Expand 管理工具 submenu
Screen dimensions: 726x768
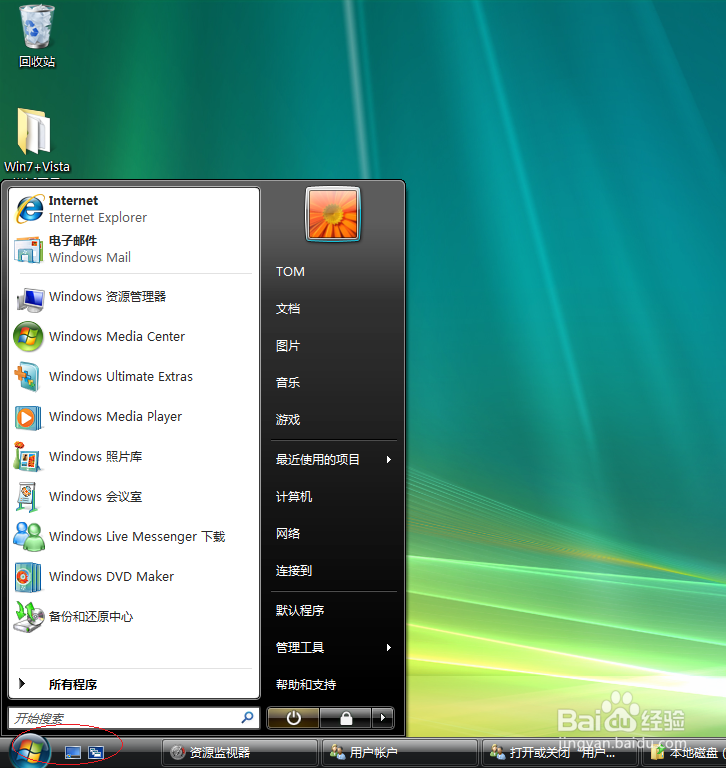(334, 648)
